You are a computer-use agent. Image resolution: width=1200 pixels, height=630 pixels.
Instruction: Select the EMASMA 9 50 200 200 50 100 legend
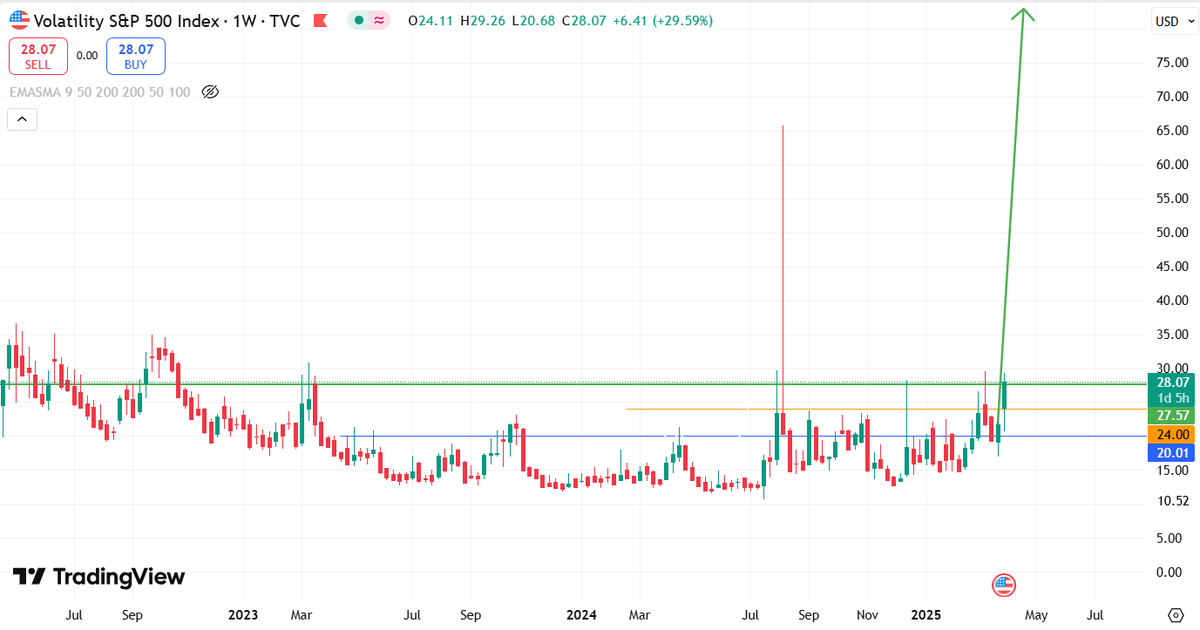(100, 92)
